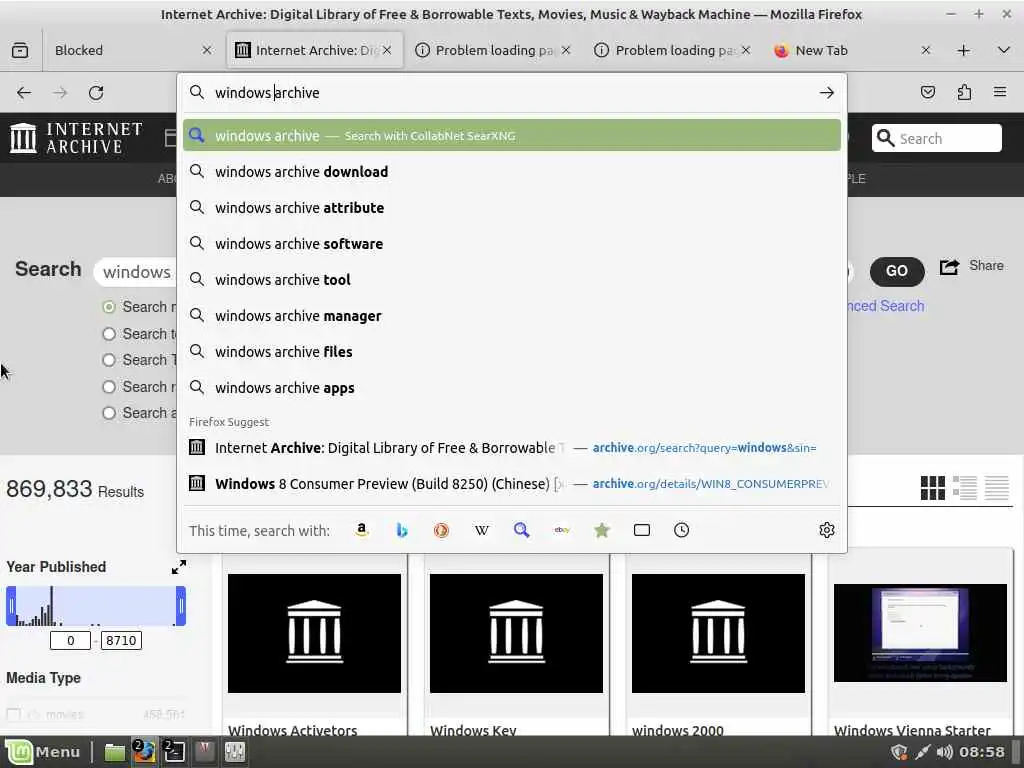Switch to extended list view

(x=965, y=487)
